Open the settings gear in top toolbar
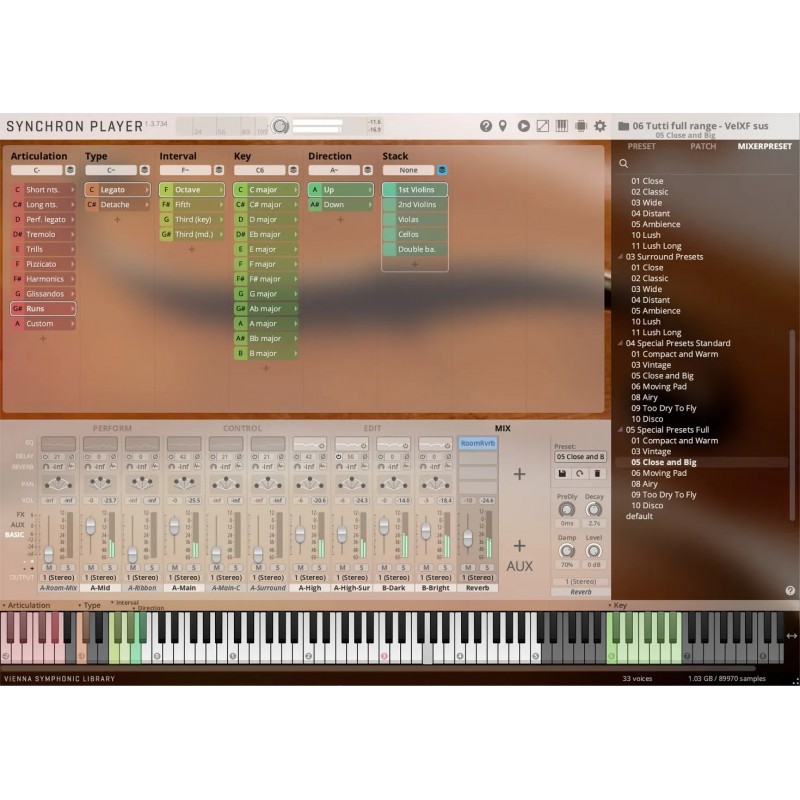The height and width of the screenshot is (800, 800). (600, 126)
